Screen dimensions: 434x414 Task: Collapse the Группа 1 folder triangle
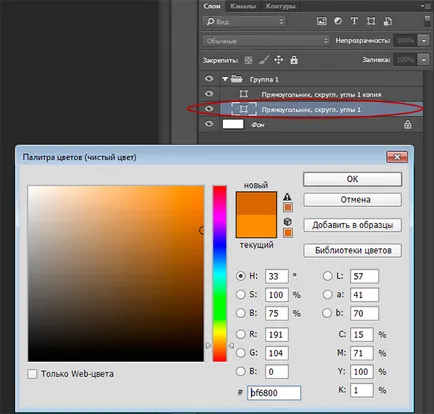[x=225, y=79]
